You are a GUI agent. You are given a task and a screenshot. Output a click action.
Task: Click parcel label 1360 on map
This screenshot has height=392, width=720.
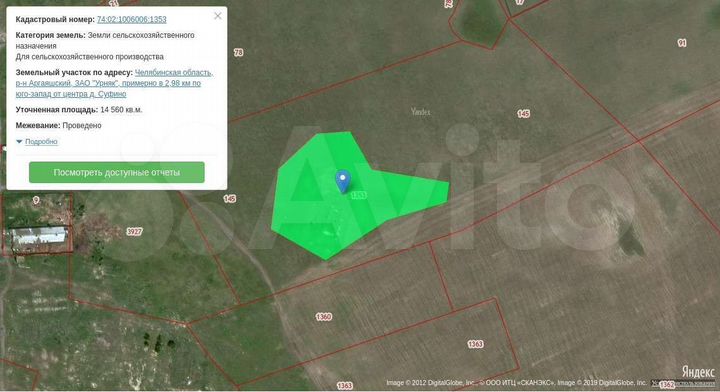pyautogui.click(x=324, y=317)
